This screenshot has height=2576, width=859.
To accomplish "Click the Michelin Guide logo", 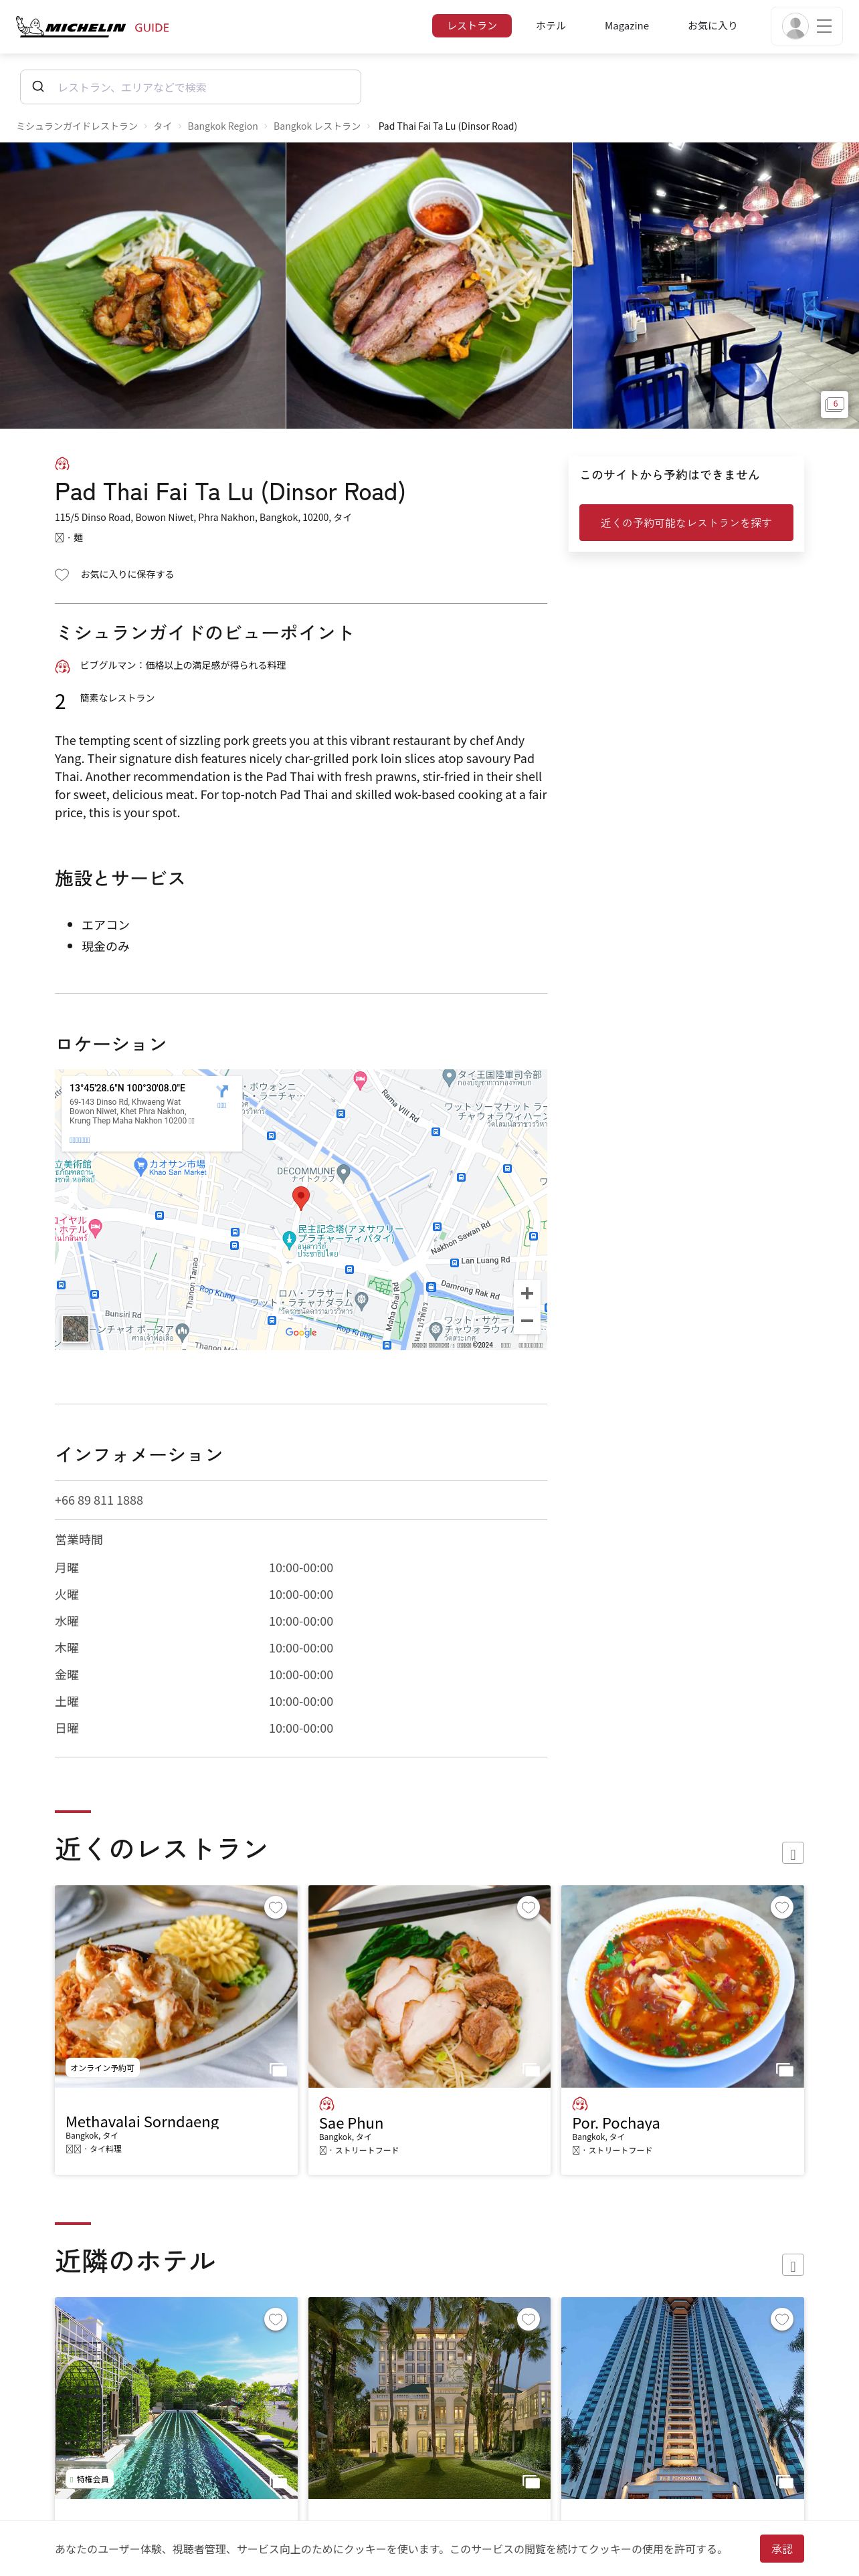I will (x=92, y=27).
